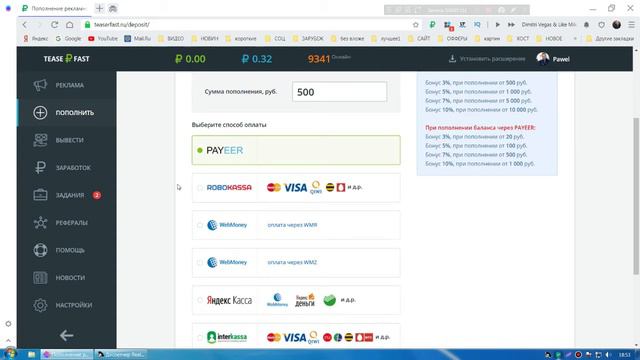
Task: Open the YouTube bookmark
Action: [x=103, y=38]
